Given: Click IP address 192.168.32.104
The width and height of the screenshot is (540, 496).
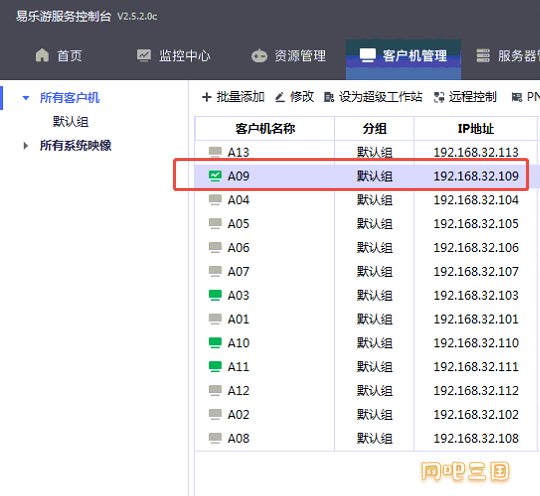Looking at the screenshot, I should point(476,200).
